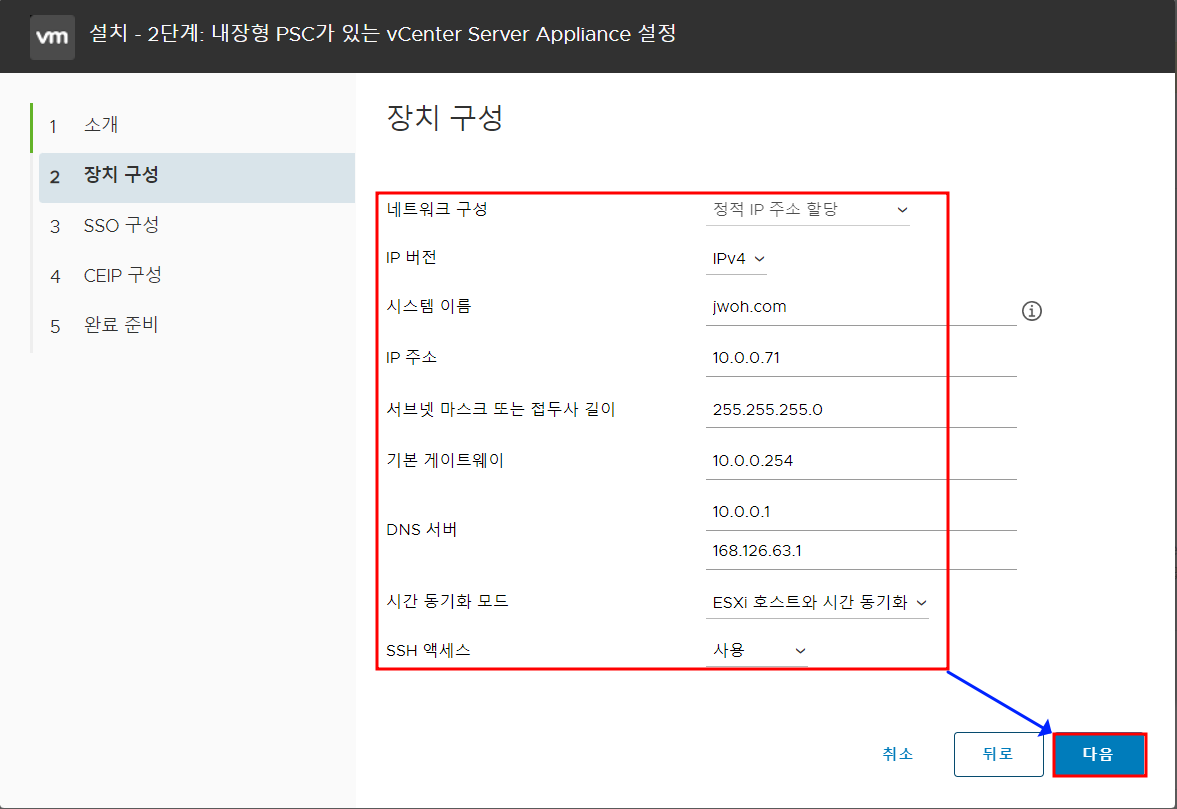Click the 서브넷 마스크 또는 접두사 길이 label

coord(501,410)
